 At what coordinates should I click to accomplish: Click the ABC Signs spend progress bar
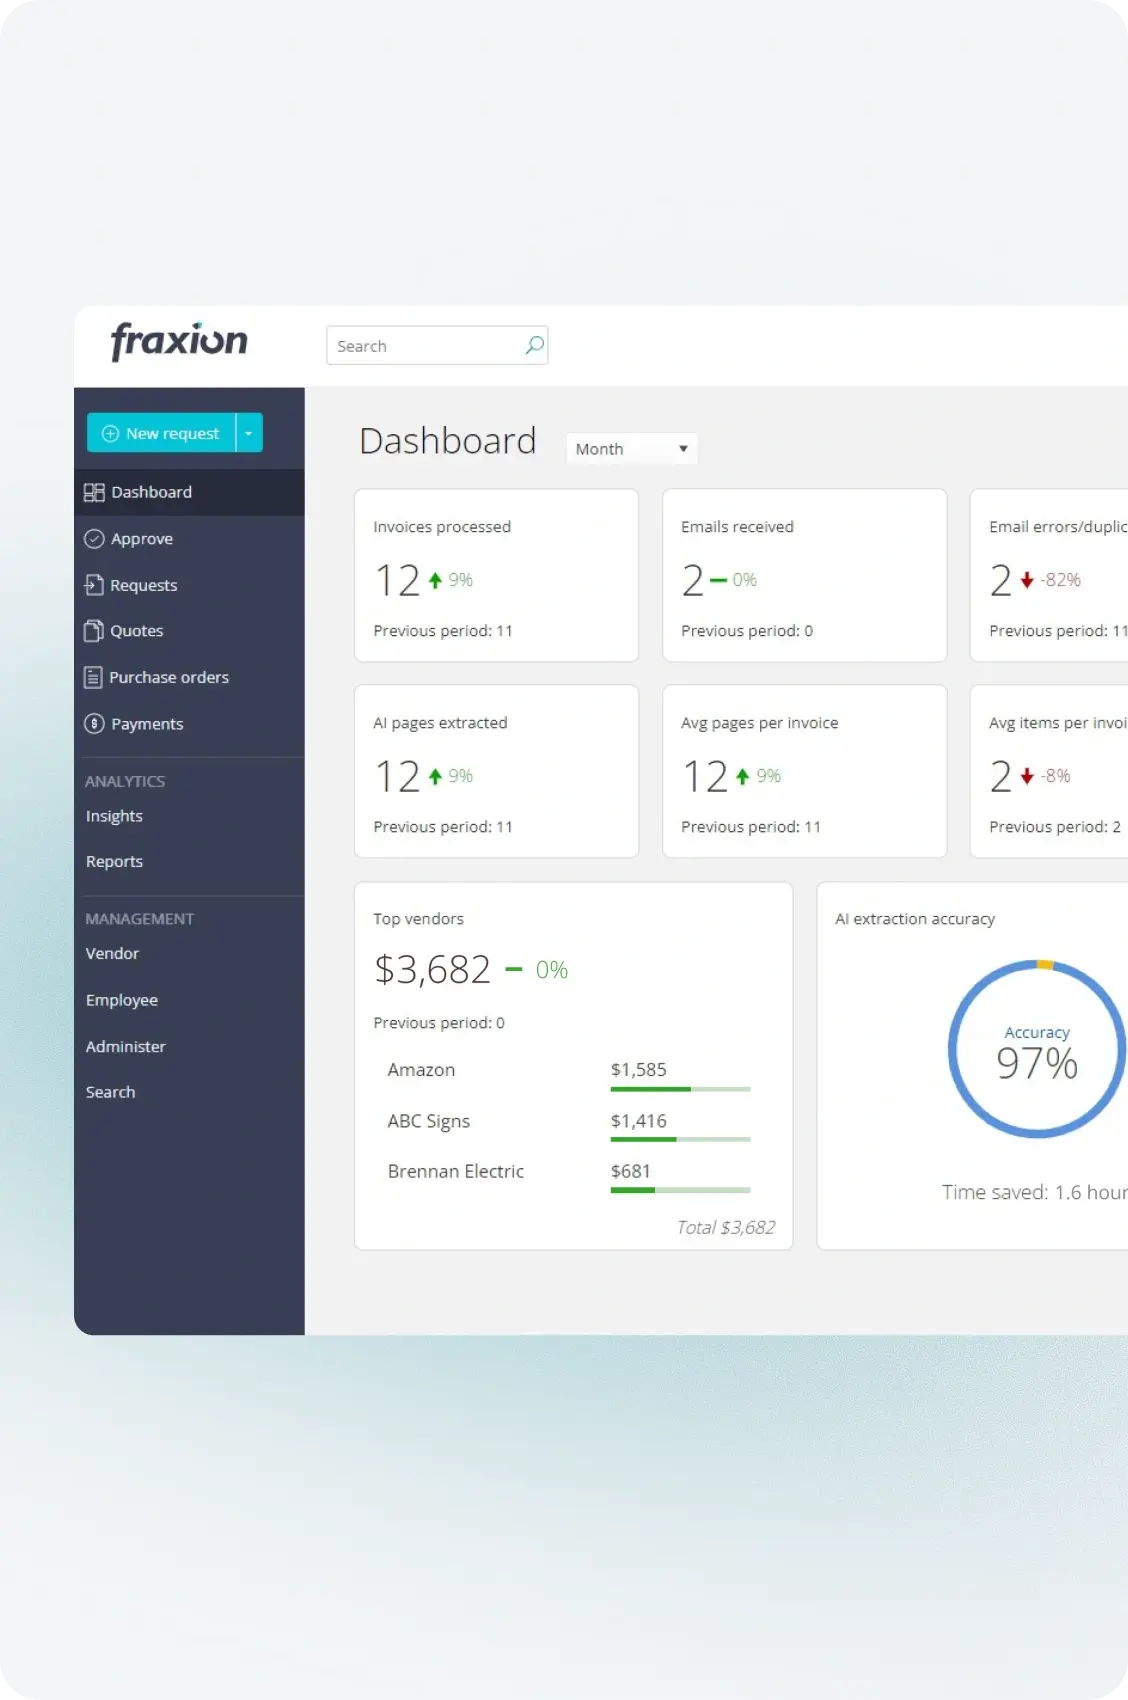[x=680, y=1139]
